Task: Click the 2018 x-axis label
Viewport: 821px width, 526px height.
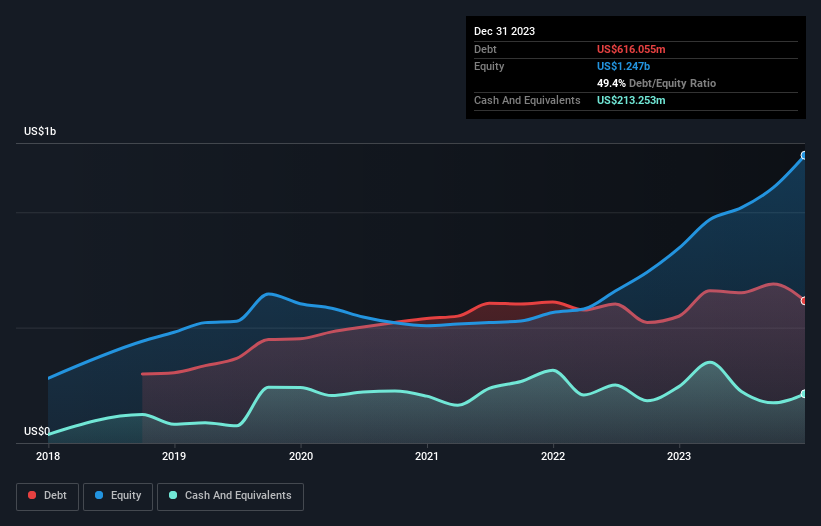Action: tap(48, 456)
